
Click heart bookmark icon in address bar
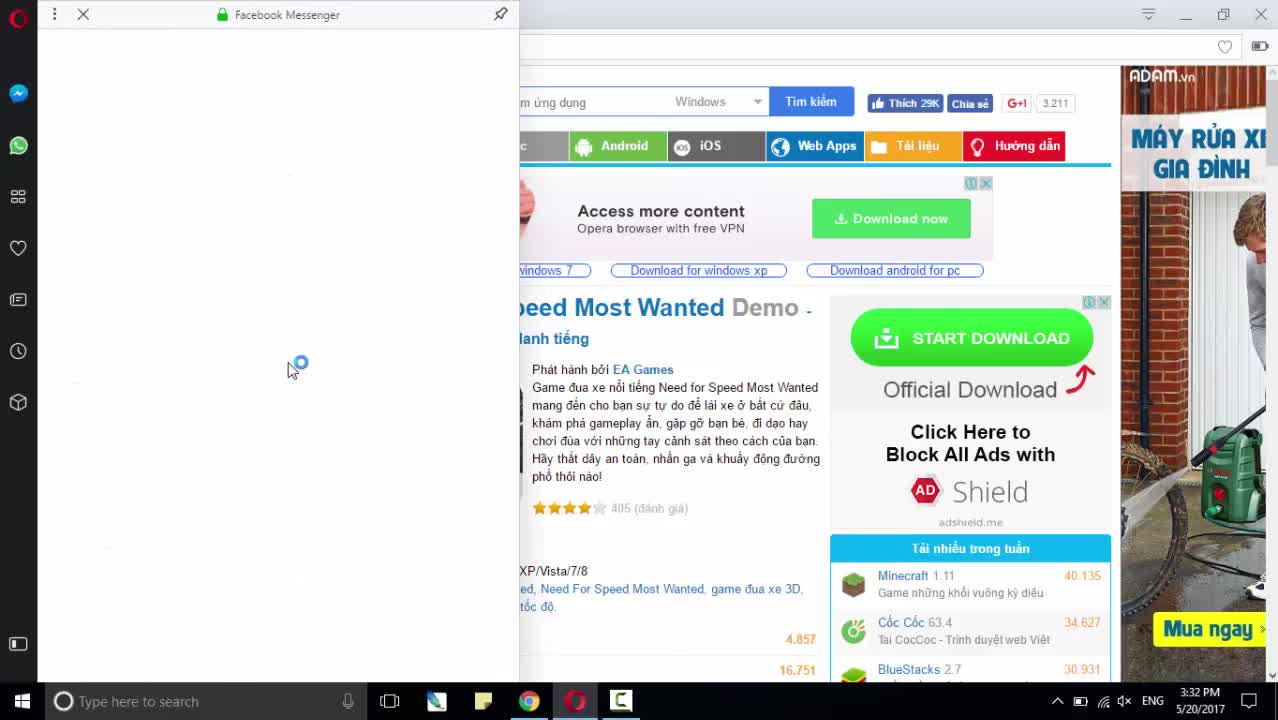(x=1225, y=47)
